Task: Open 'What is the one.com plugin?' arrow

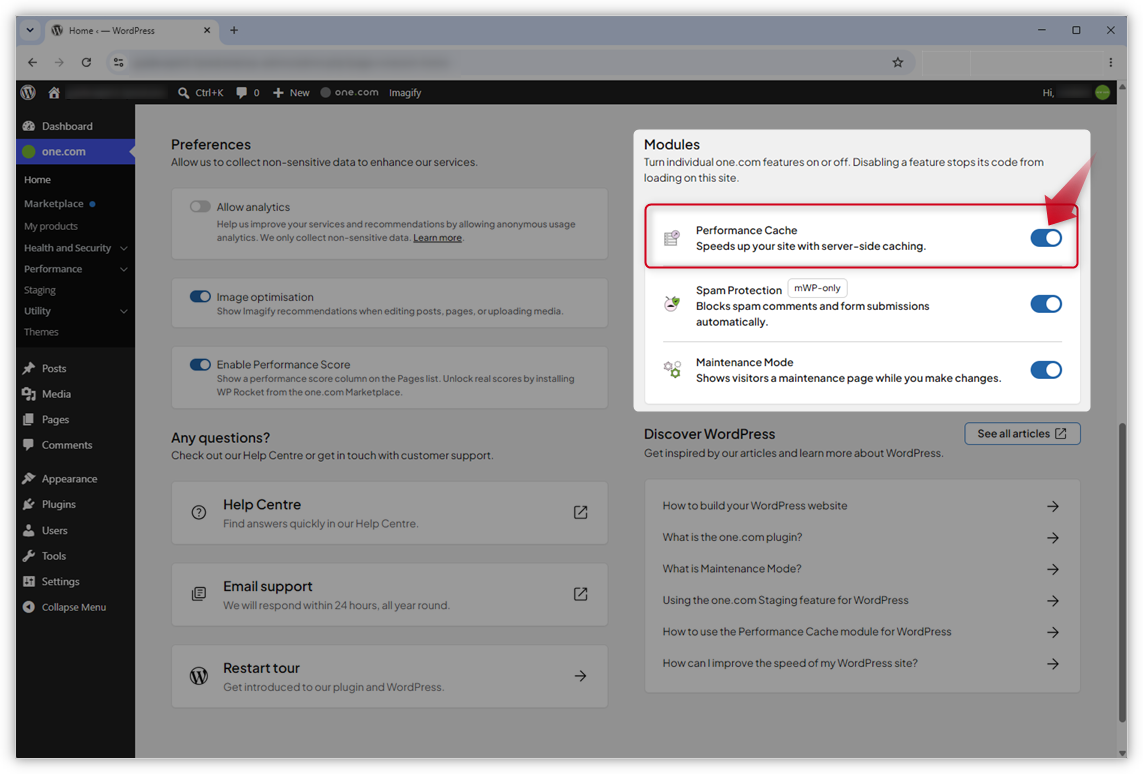Action: pos(1053,538)
